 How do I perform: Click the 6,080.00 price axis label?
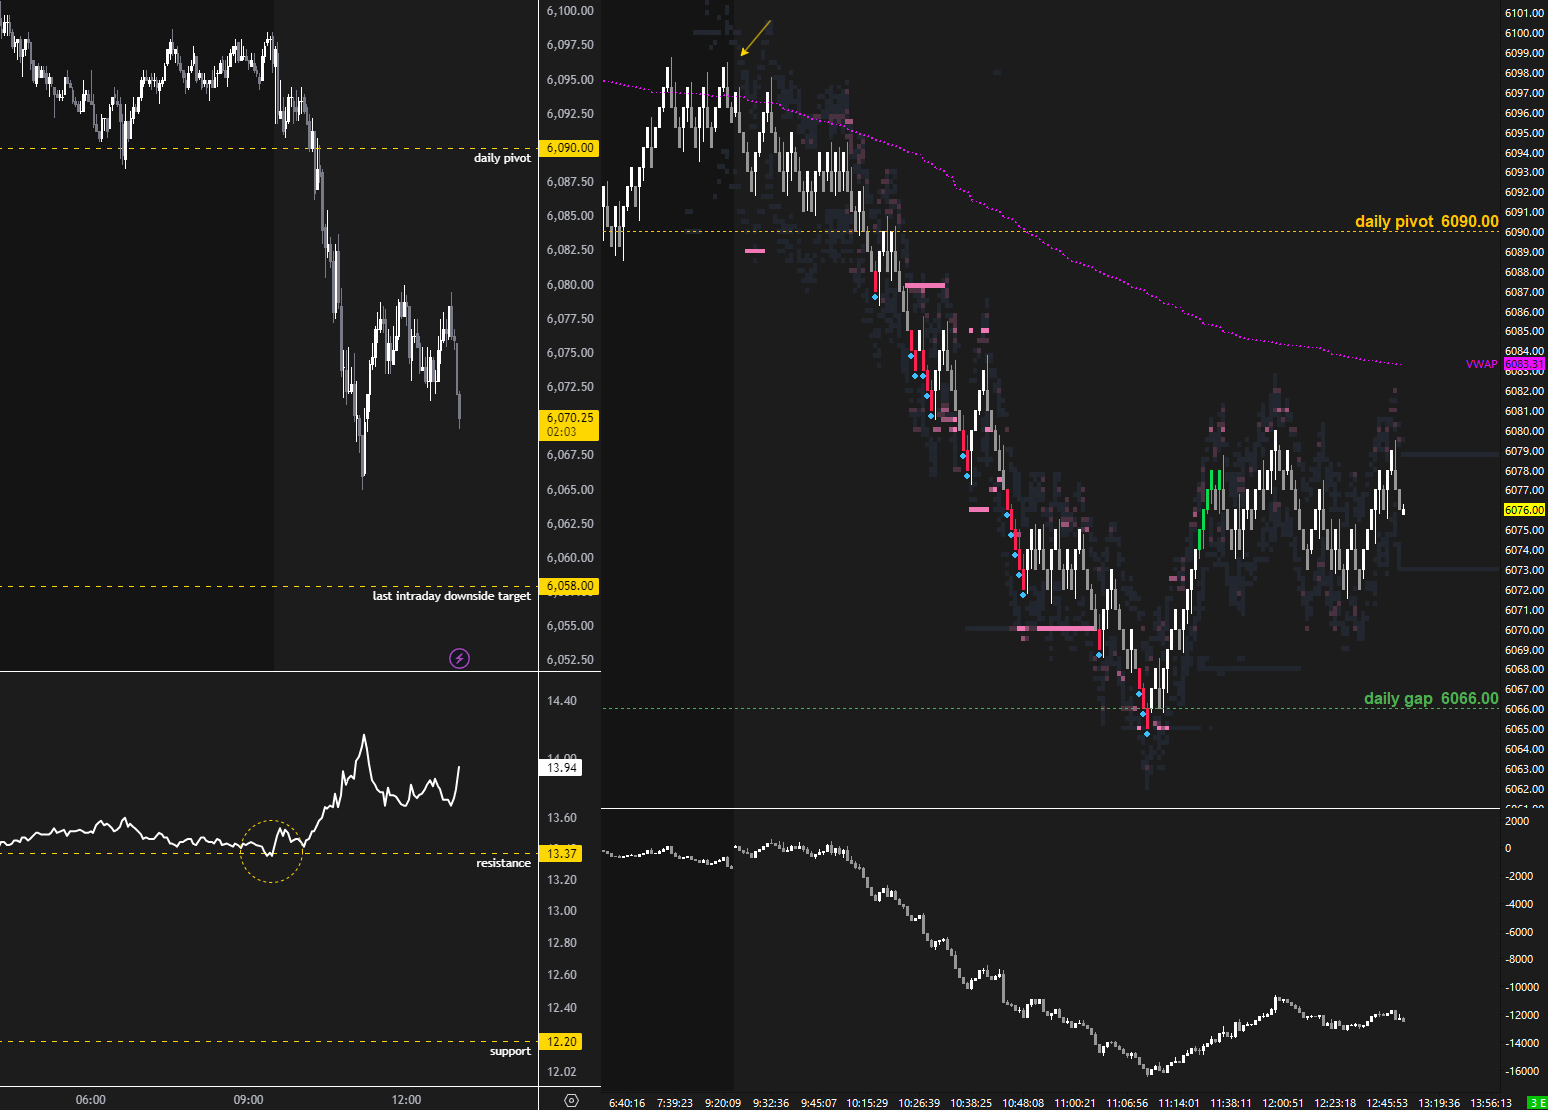click(570, 285)
